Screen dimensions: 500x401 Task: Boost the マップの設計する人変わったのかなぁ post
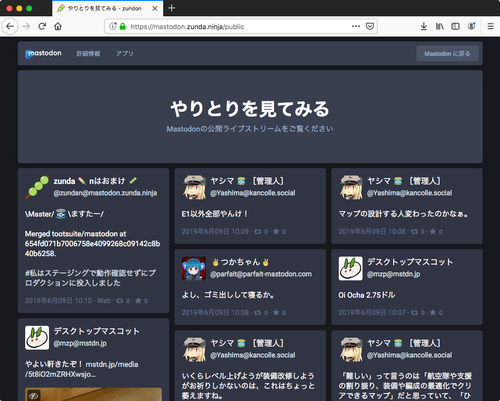point(414,232)
